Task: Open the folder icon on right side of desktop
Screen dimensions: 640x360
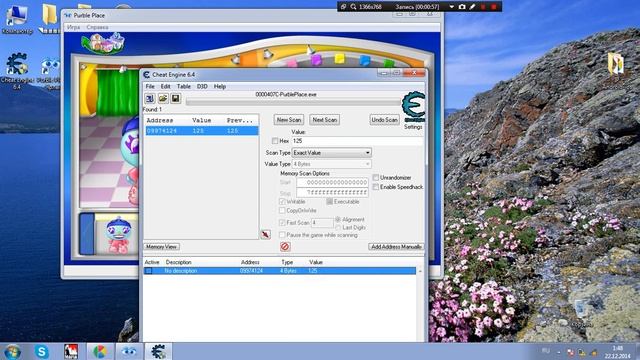Action: pos(615,63)
